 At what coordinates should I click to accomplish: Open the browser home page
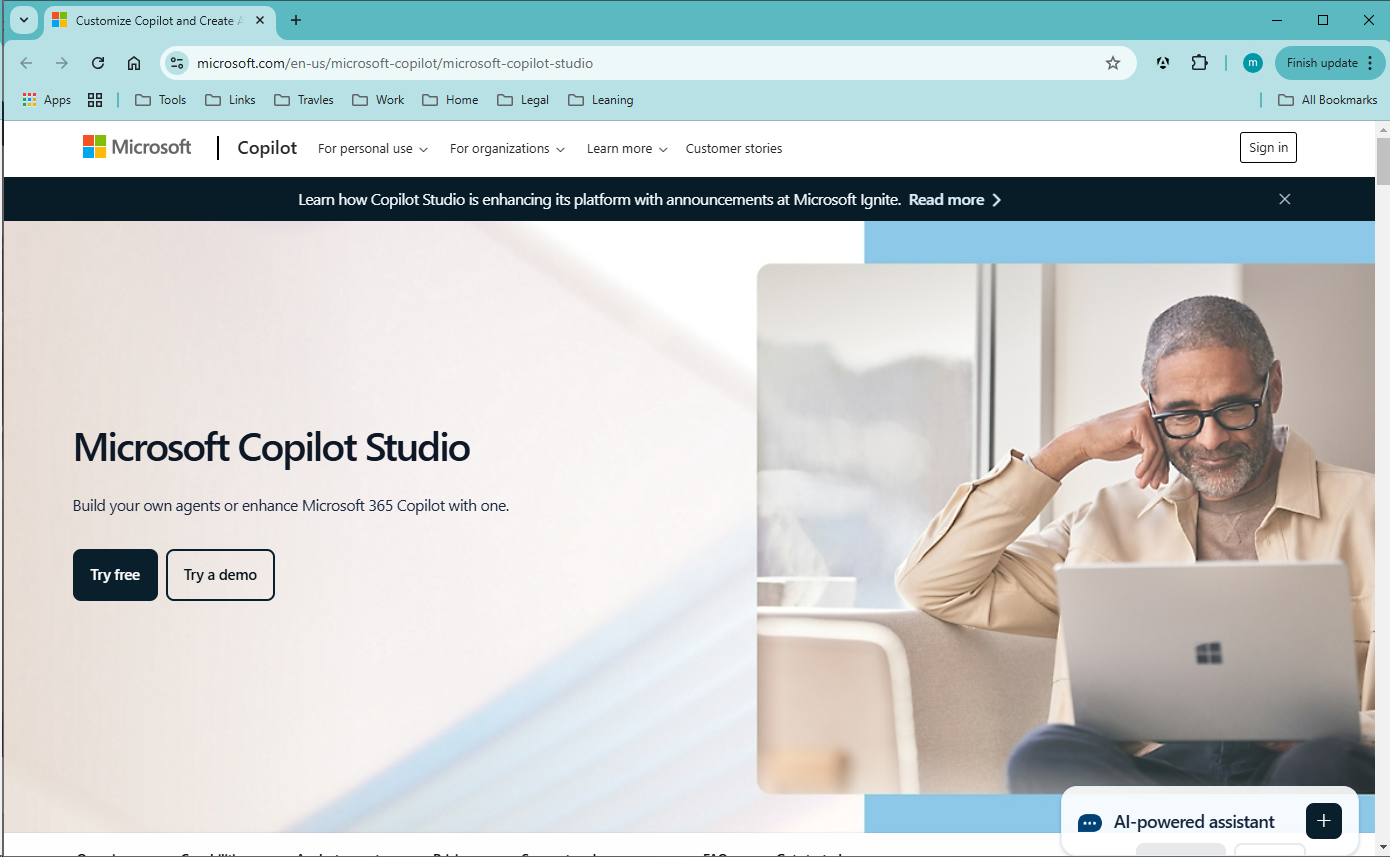point(134,63)
